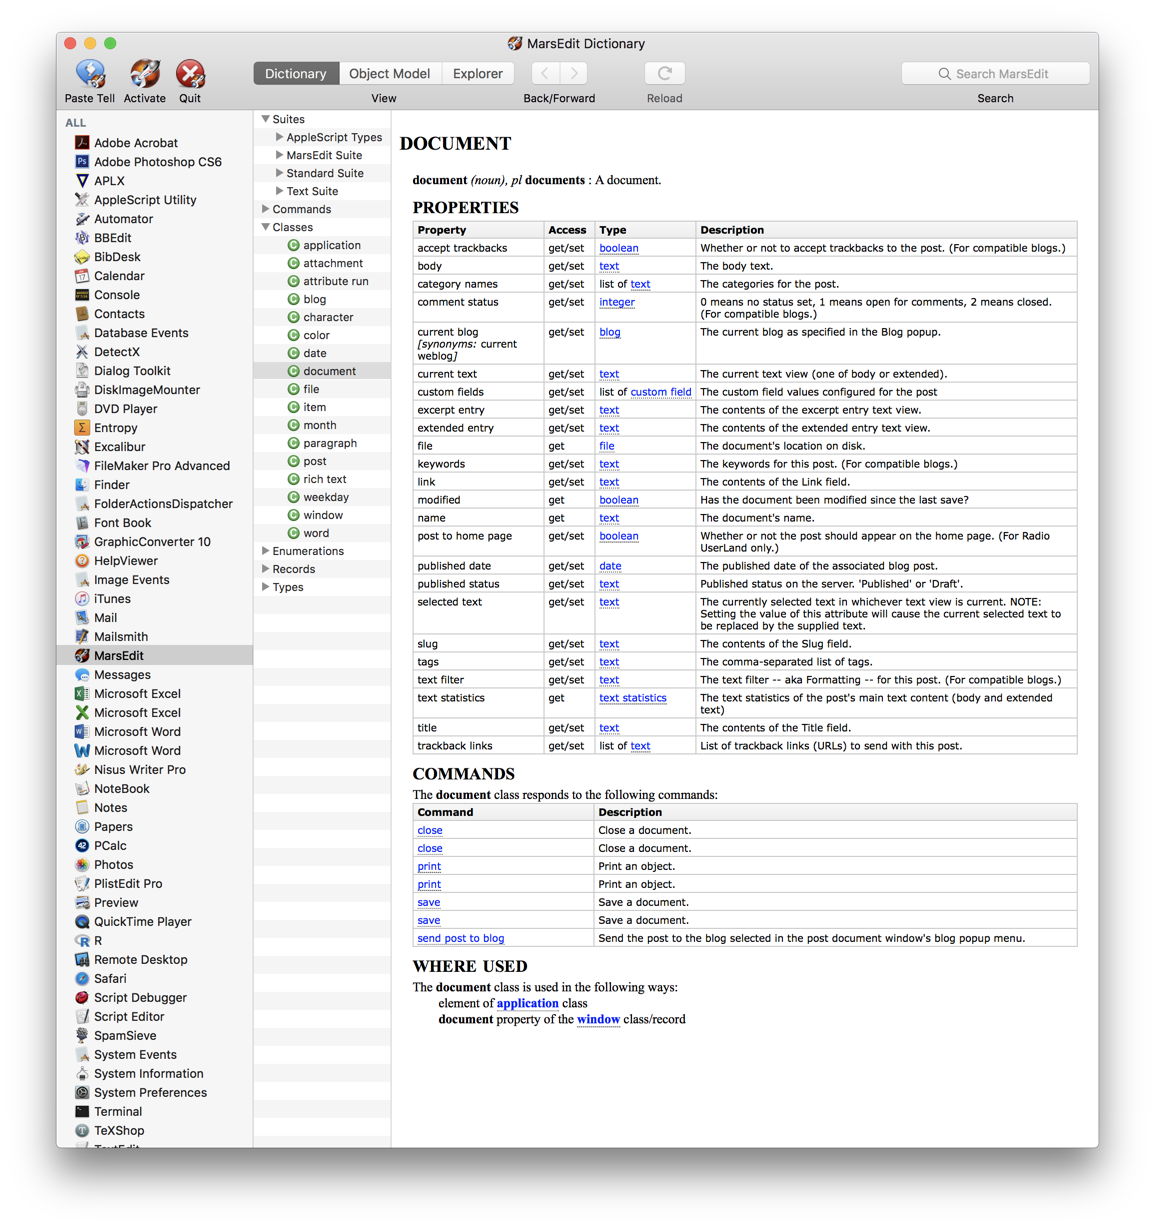Image resolution: width=1155 pixels, height=1228 pixels.
Task: Click the Quit toolbar icon
Action: pos(189,73)
